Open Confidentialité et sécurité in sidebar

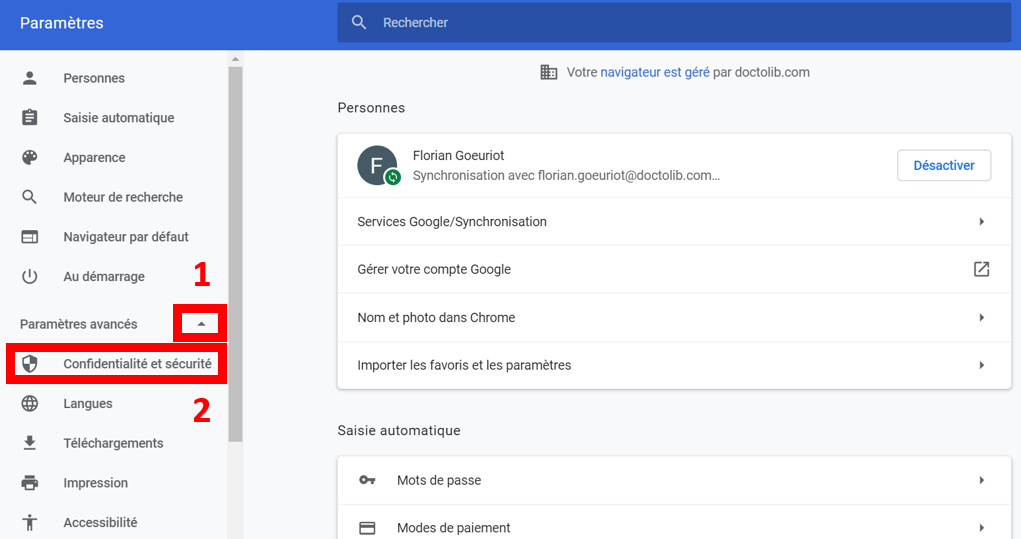137,364
